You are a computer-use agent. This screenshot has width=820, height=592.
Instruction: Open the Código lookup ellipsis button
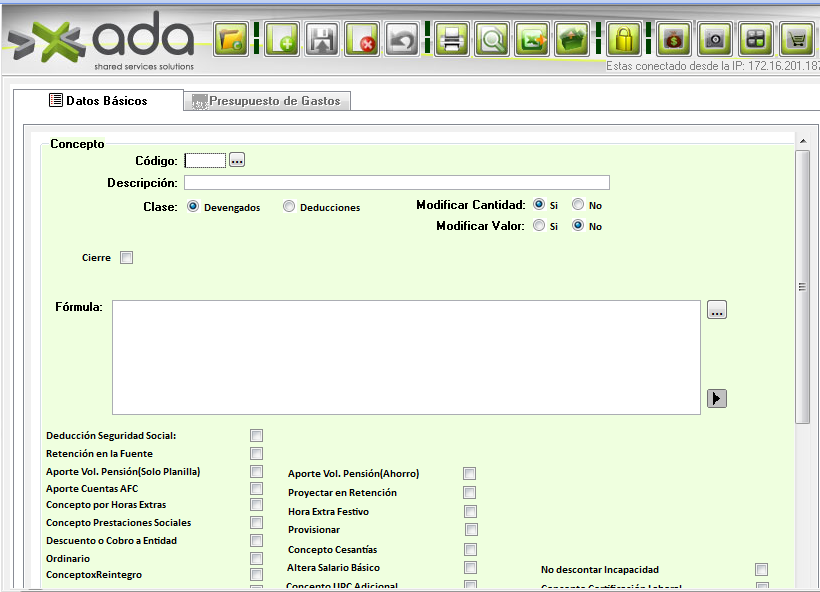(237, 160)
